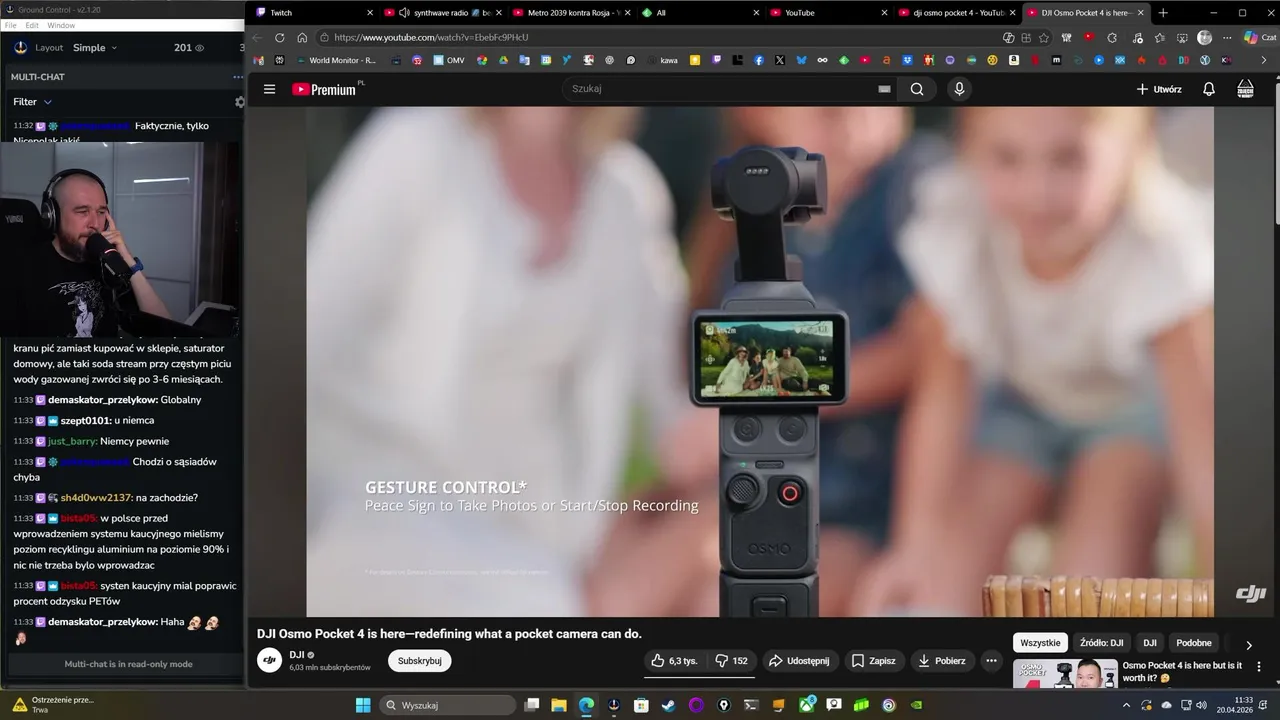Close the Twitch tab
Viewport: 1280px width, 720px height.
(369, 13)
